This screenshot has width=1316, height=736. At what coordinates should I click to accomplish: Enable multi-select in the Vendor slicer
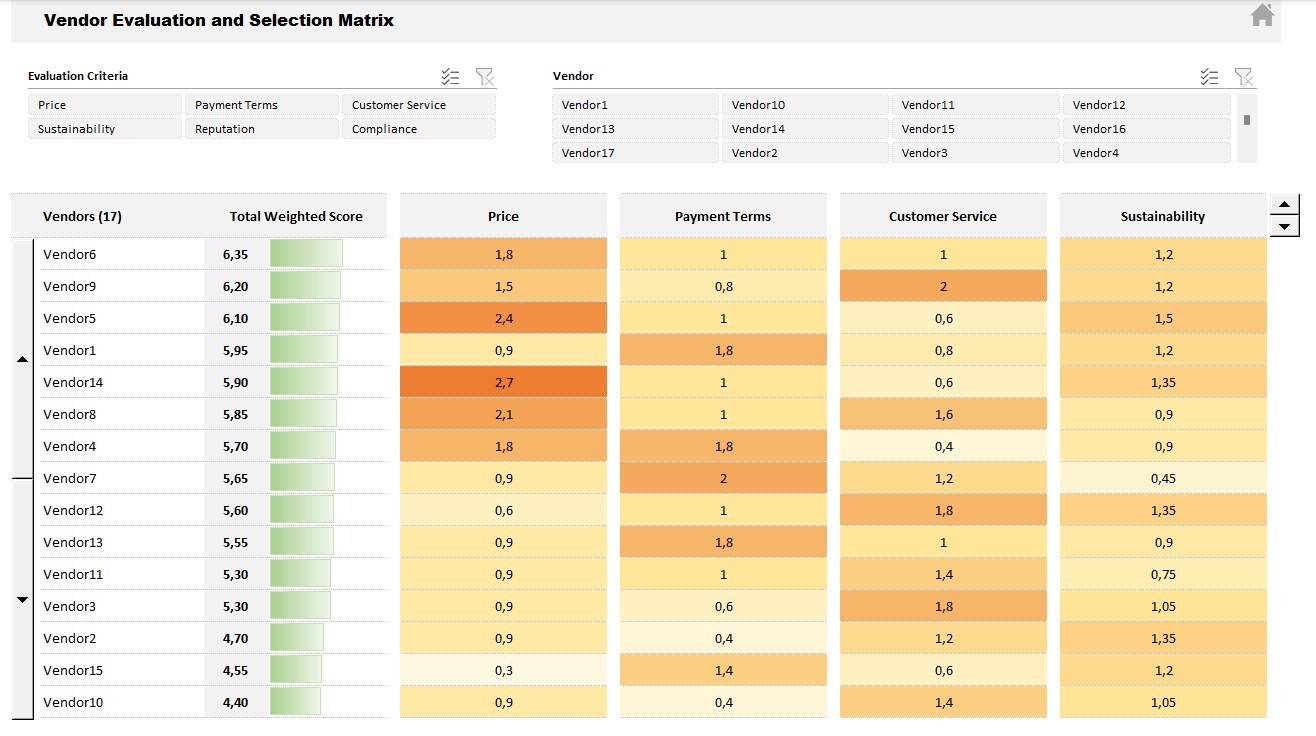1209,76
